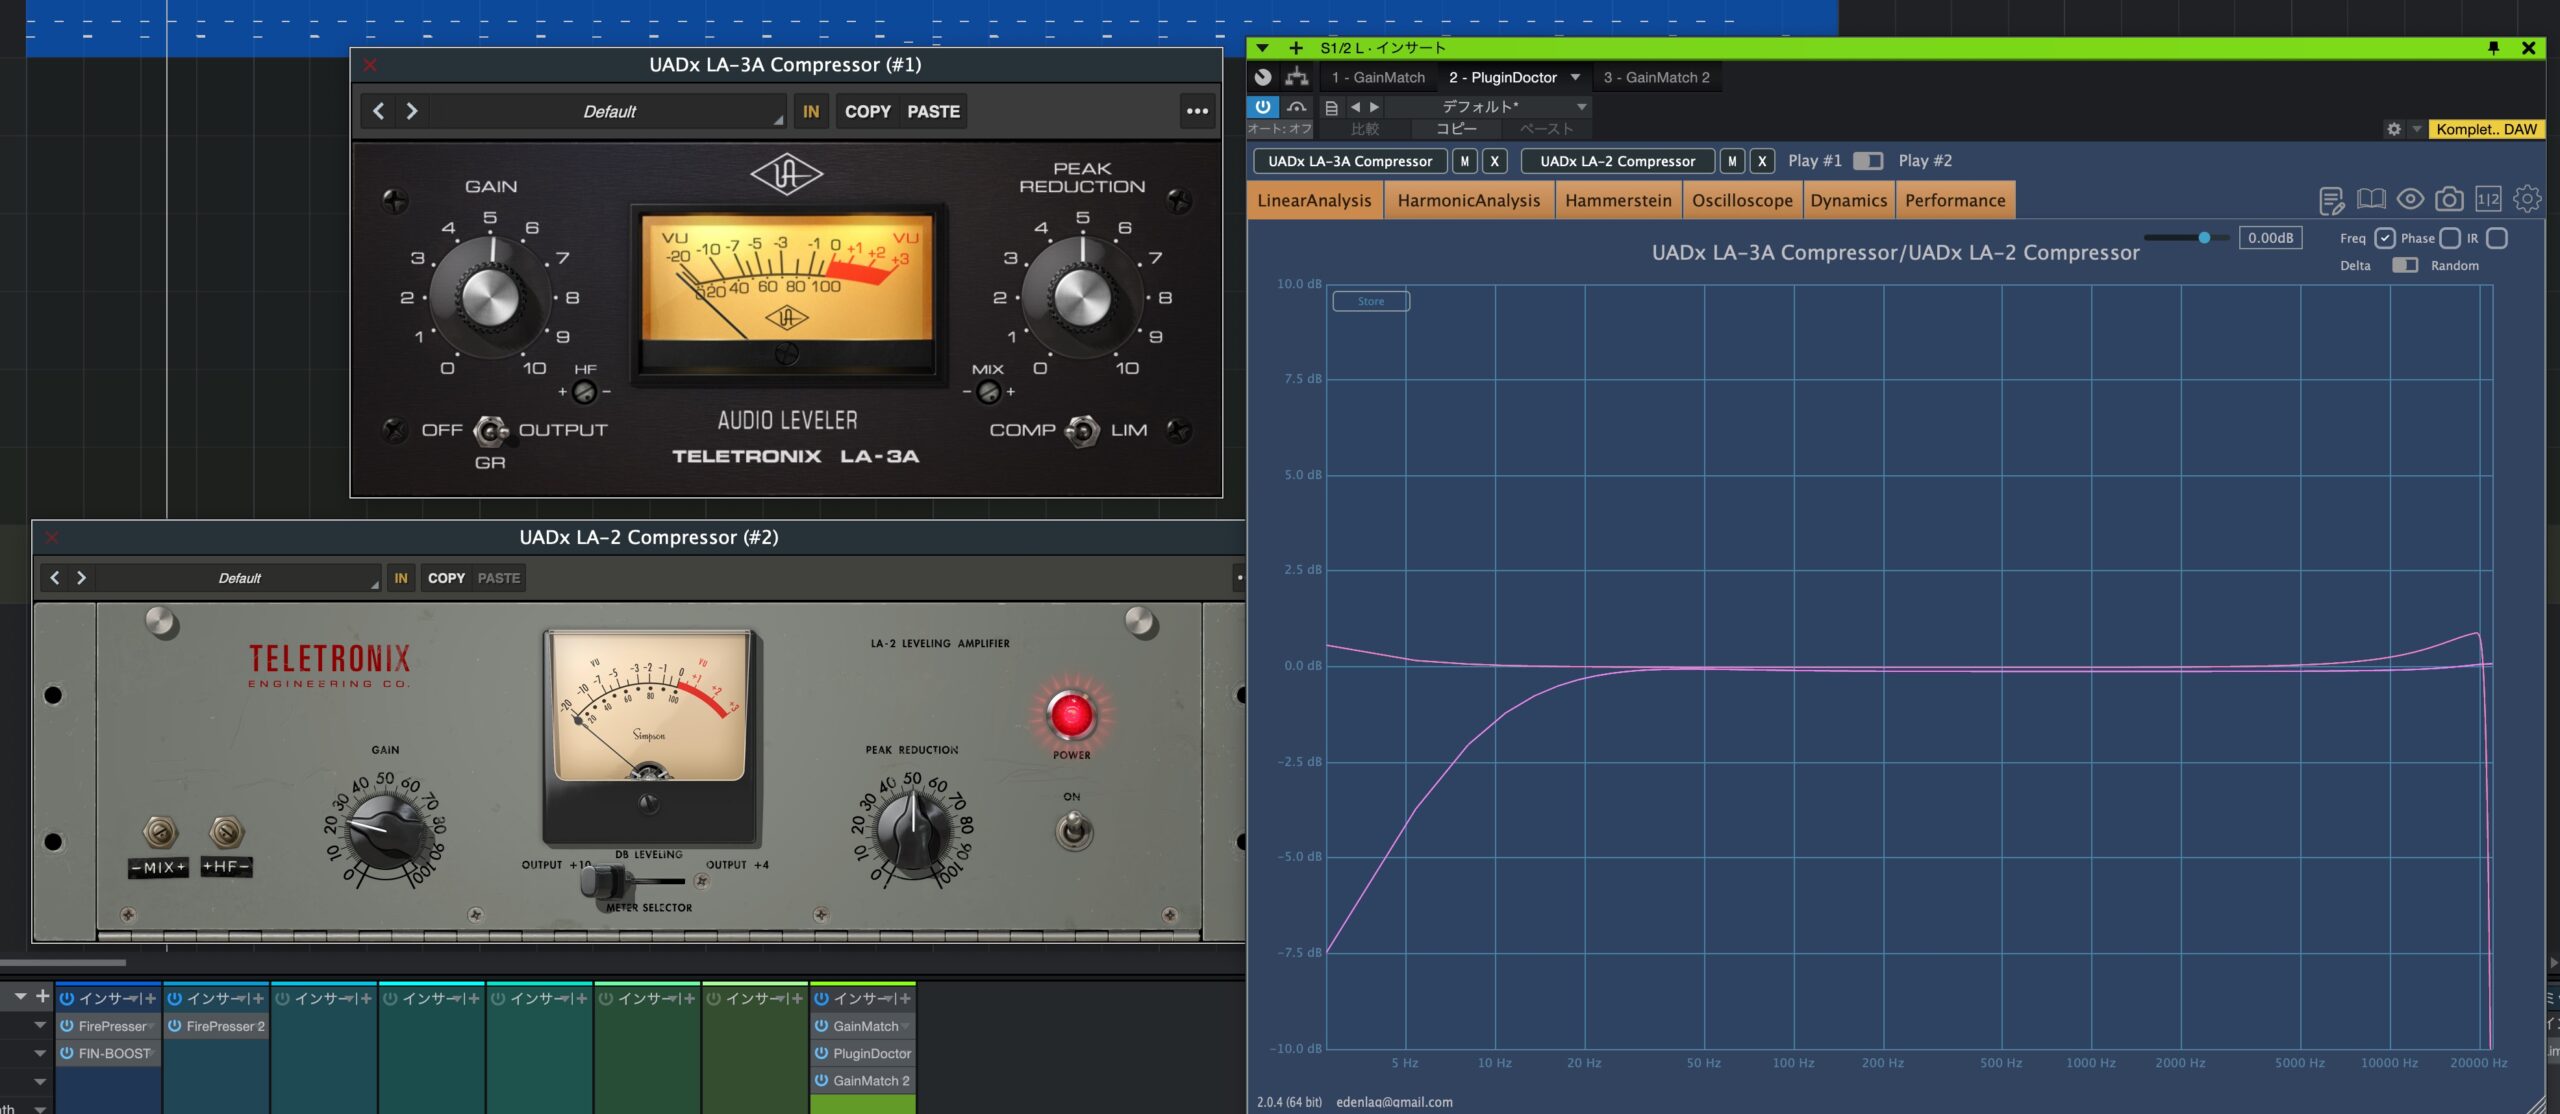Image resolution: width=2560 pixels, height=1114 pixels.
Task: Take a snapshot with the camera icon
Action: [2449, 199]
